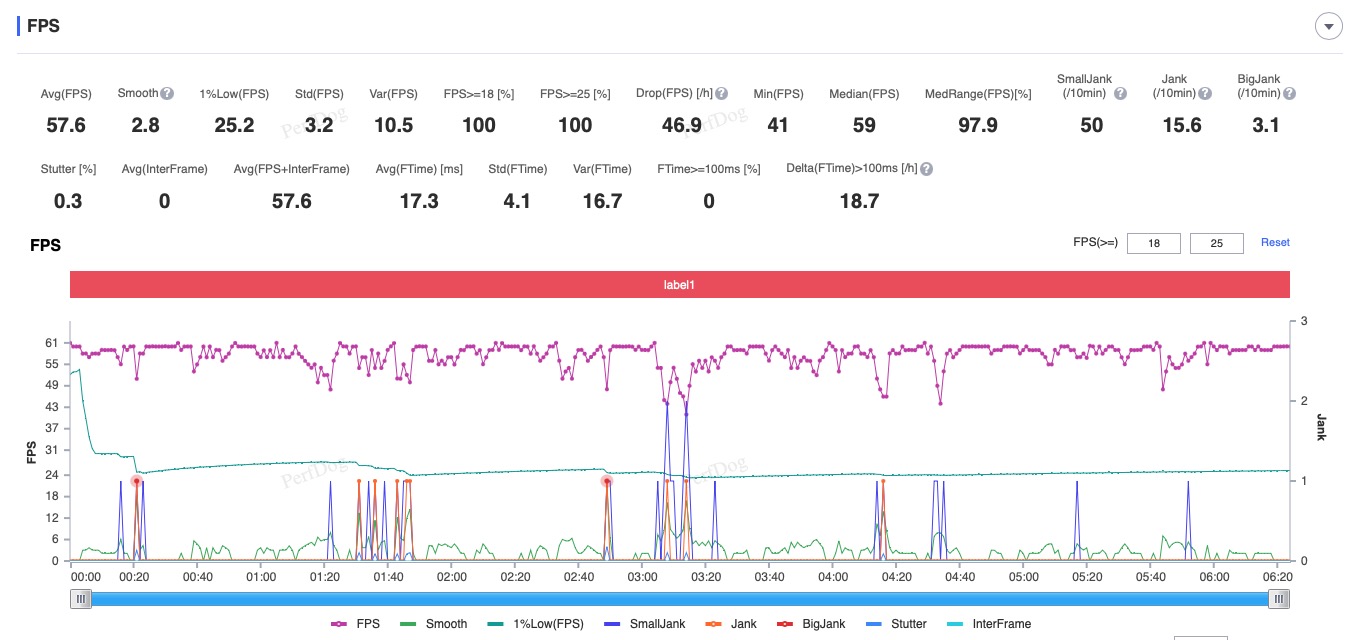Click the red BigJank marker near 00:20
The image size is (1359, 640).
(x=137, y=481)
